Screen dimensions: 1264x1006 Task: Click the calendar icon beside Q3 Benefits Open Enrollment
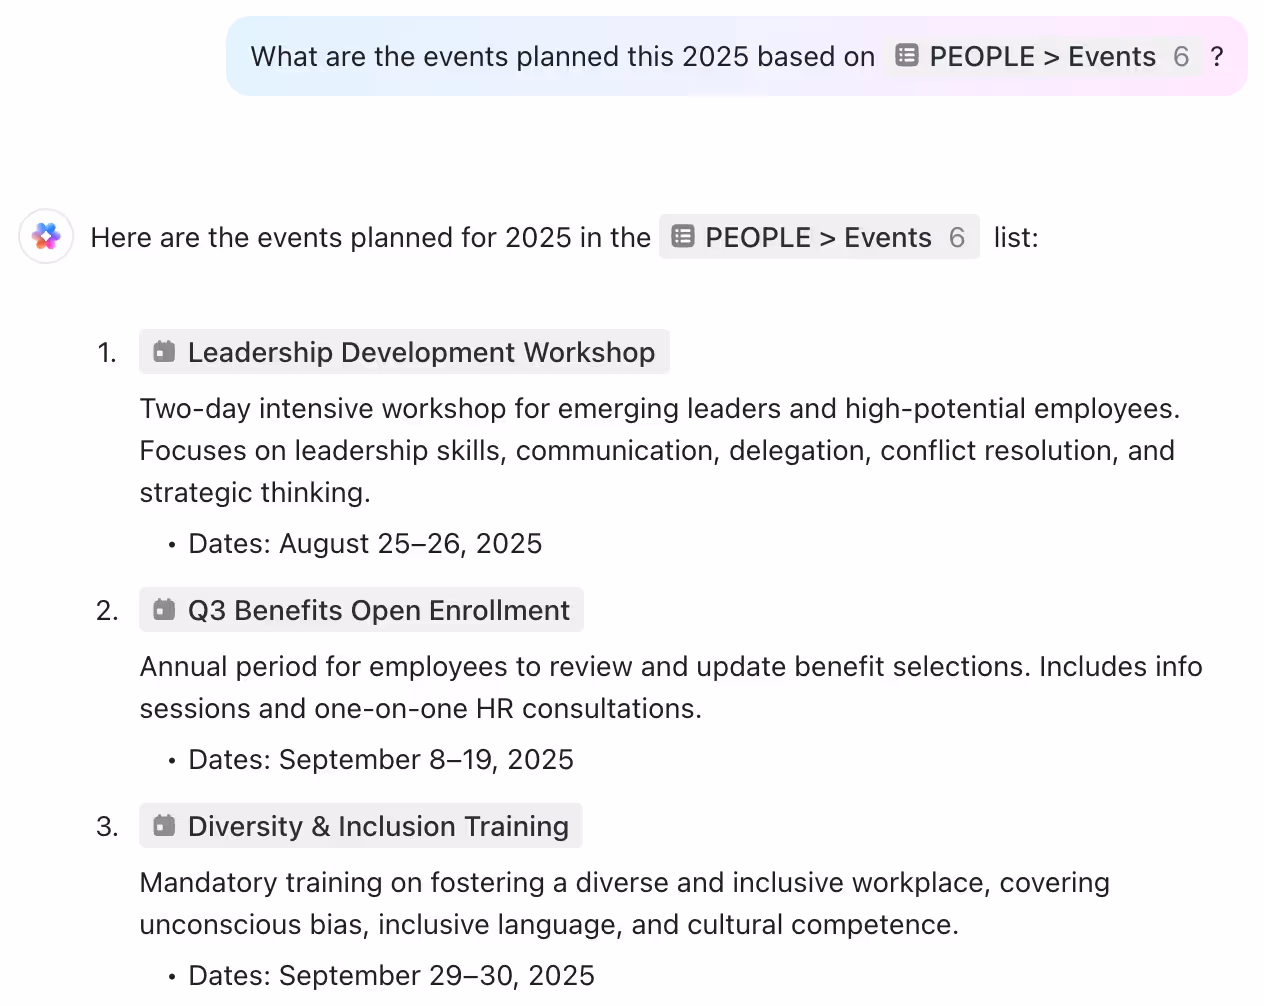point(163,609)
